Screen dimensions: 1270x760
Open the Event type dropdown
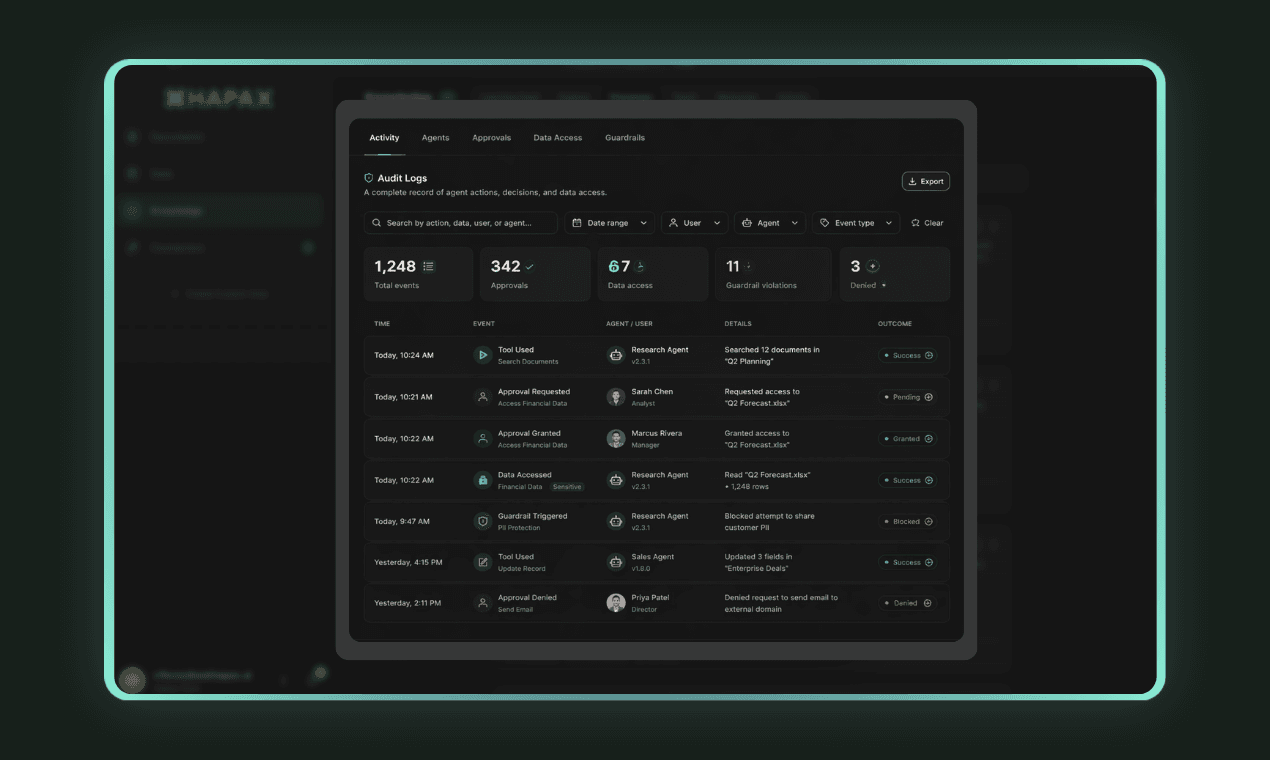click(856, 222)
